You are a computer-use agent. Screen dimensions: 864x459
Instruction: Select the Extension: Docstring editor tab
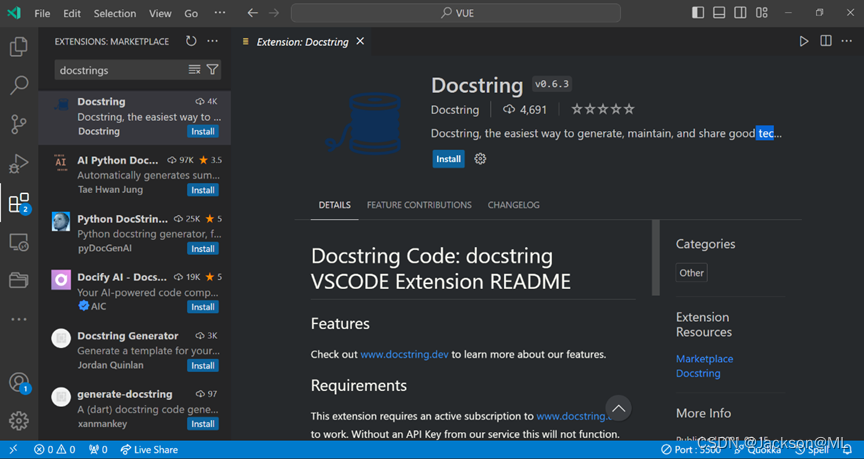pyautogui.click(x=303, y=42)
